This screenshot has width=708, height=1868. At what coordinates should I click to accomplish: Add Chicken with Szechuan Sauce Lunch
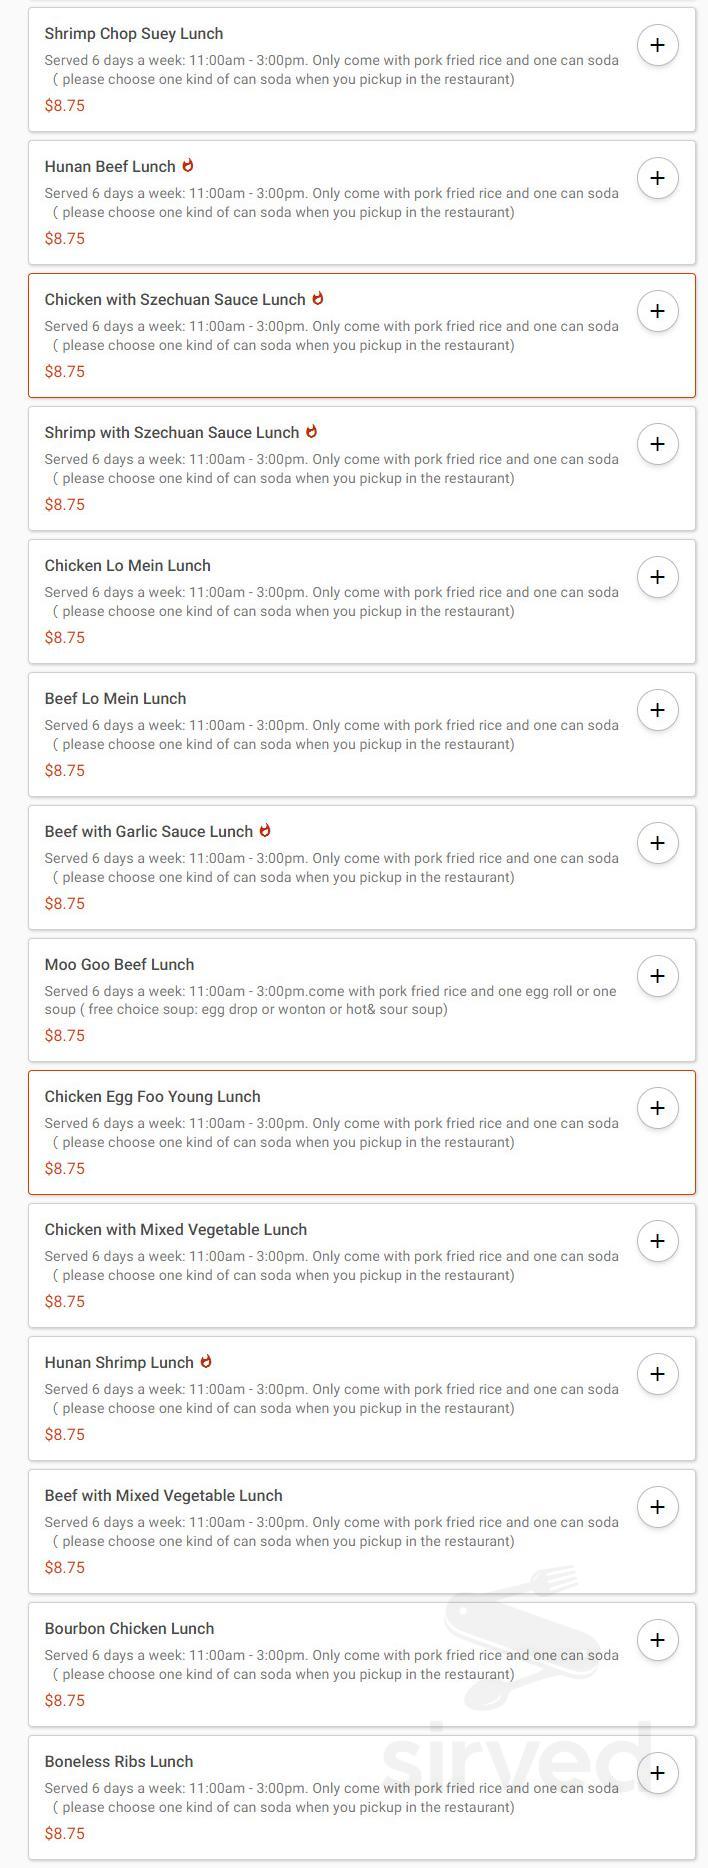(x=658, y=311)
